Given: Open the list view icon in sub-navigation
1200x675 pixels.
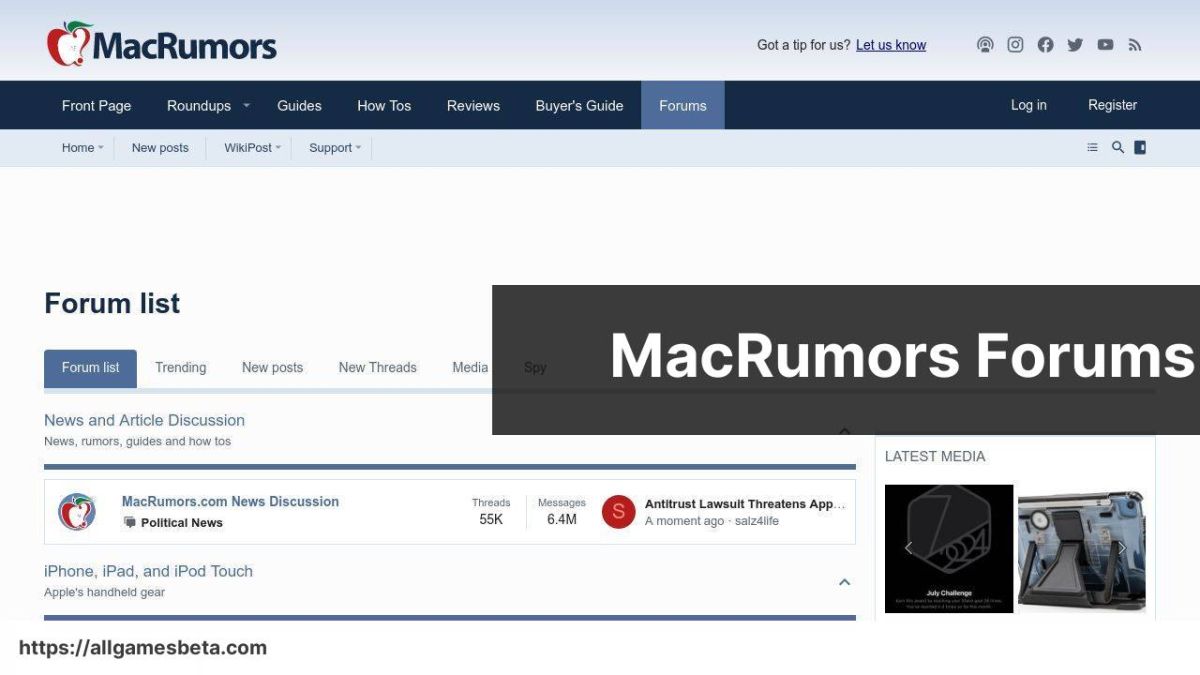Looking at the screenshot, I should click(1092, 148).
